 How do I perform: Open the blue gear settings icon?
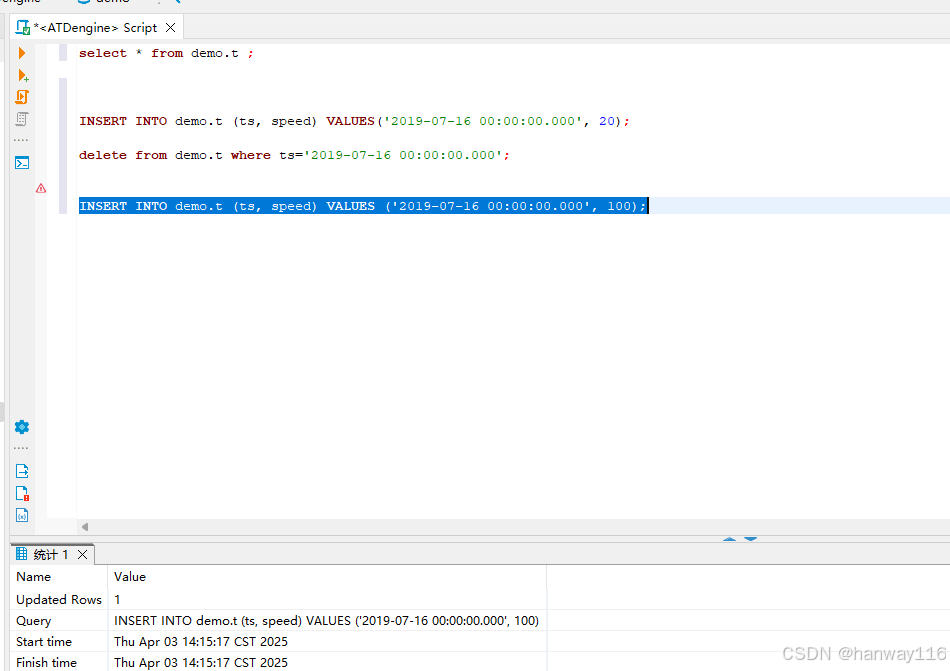(x=22, y=427)
